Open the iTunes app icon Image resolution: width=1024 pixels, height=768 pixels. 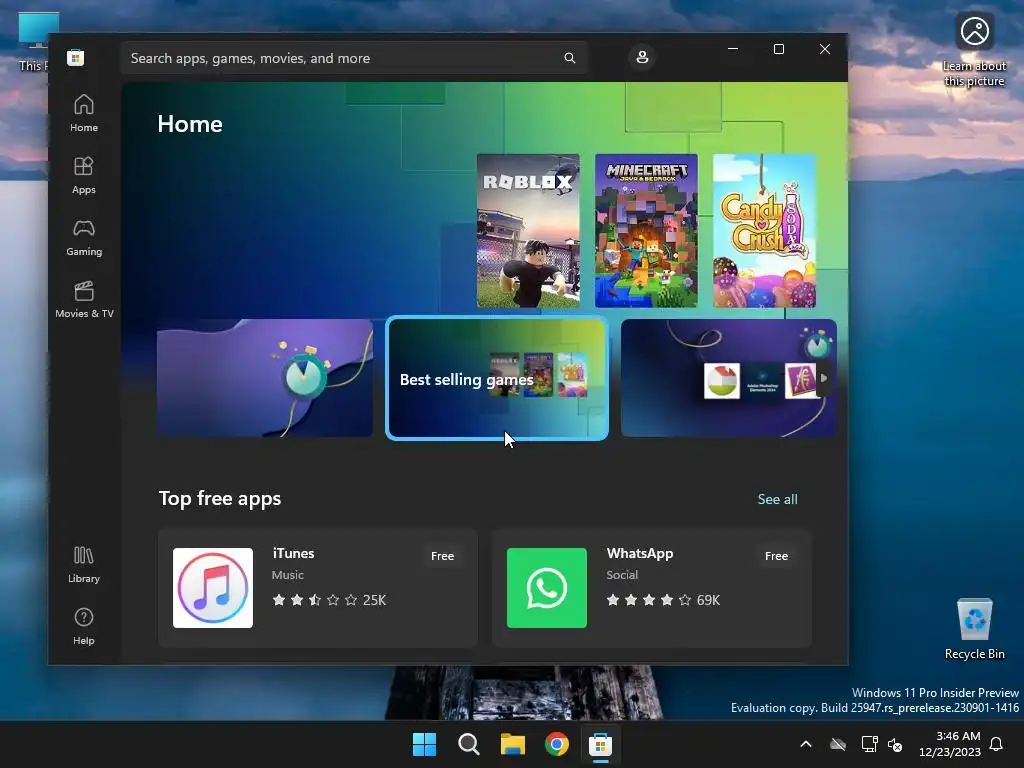pos(213,588)
